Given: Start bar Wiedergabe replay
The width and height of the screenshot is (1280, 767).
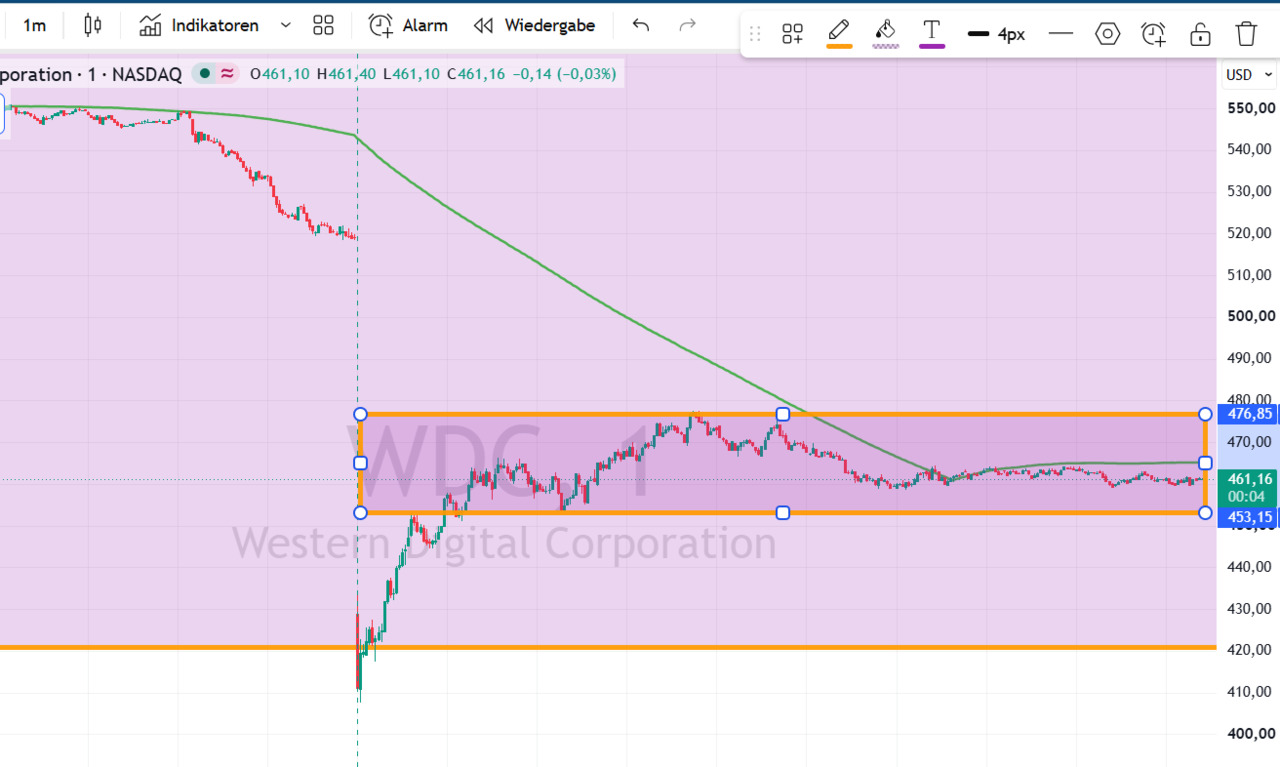Looking at the screenshot, I should [534, 25].
